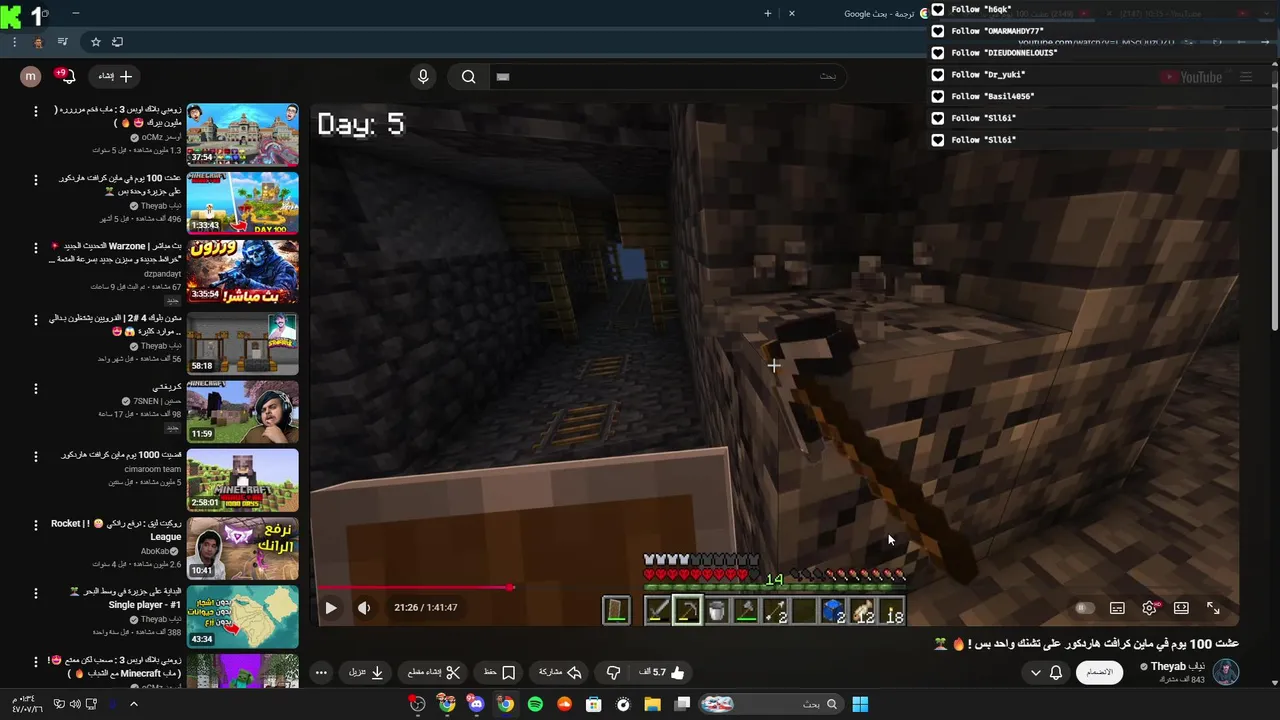Open File Explorer from the taskbar
Image resolution: width=1280 pixels, height=720 pixels.
click(x=652, y=704)
